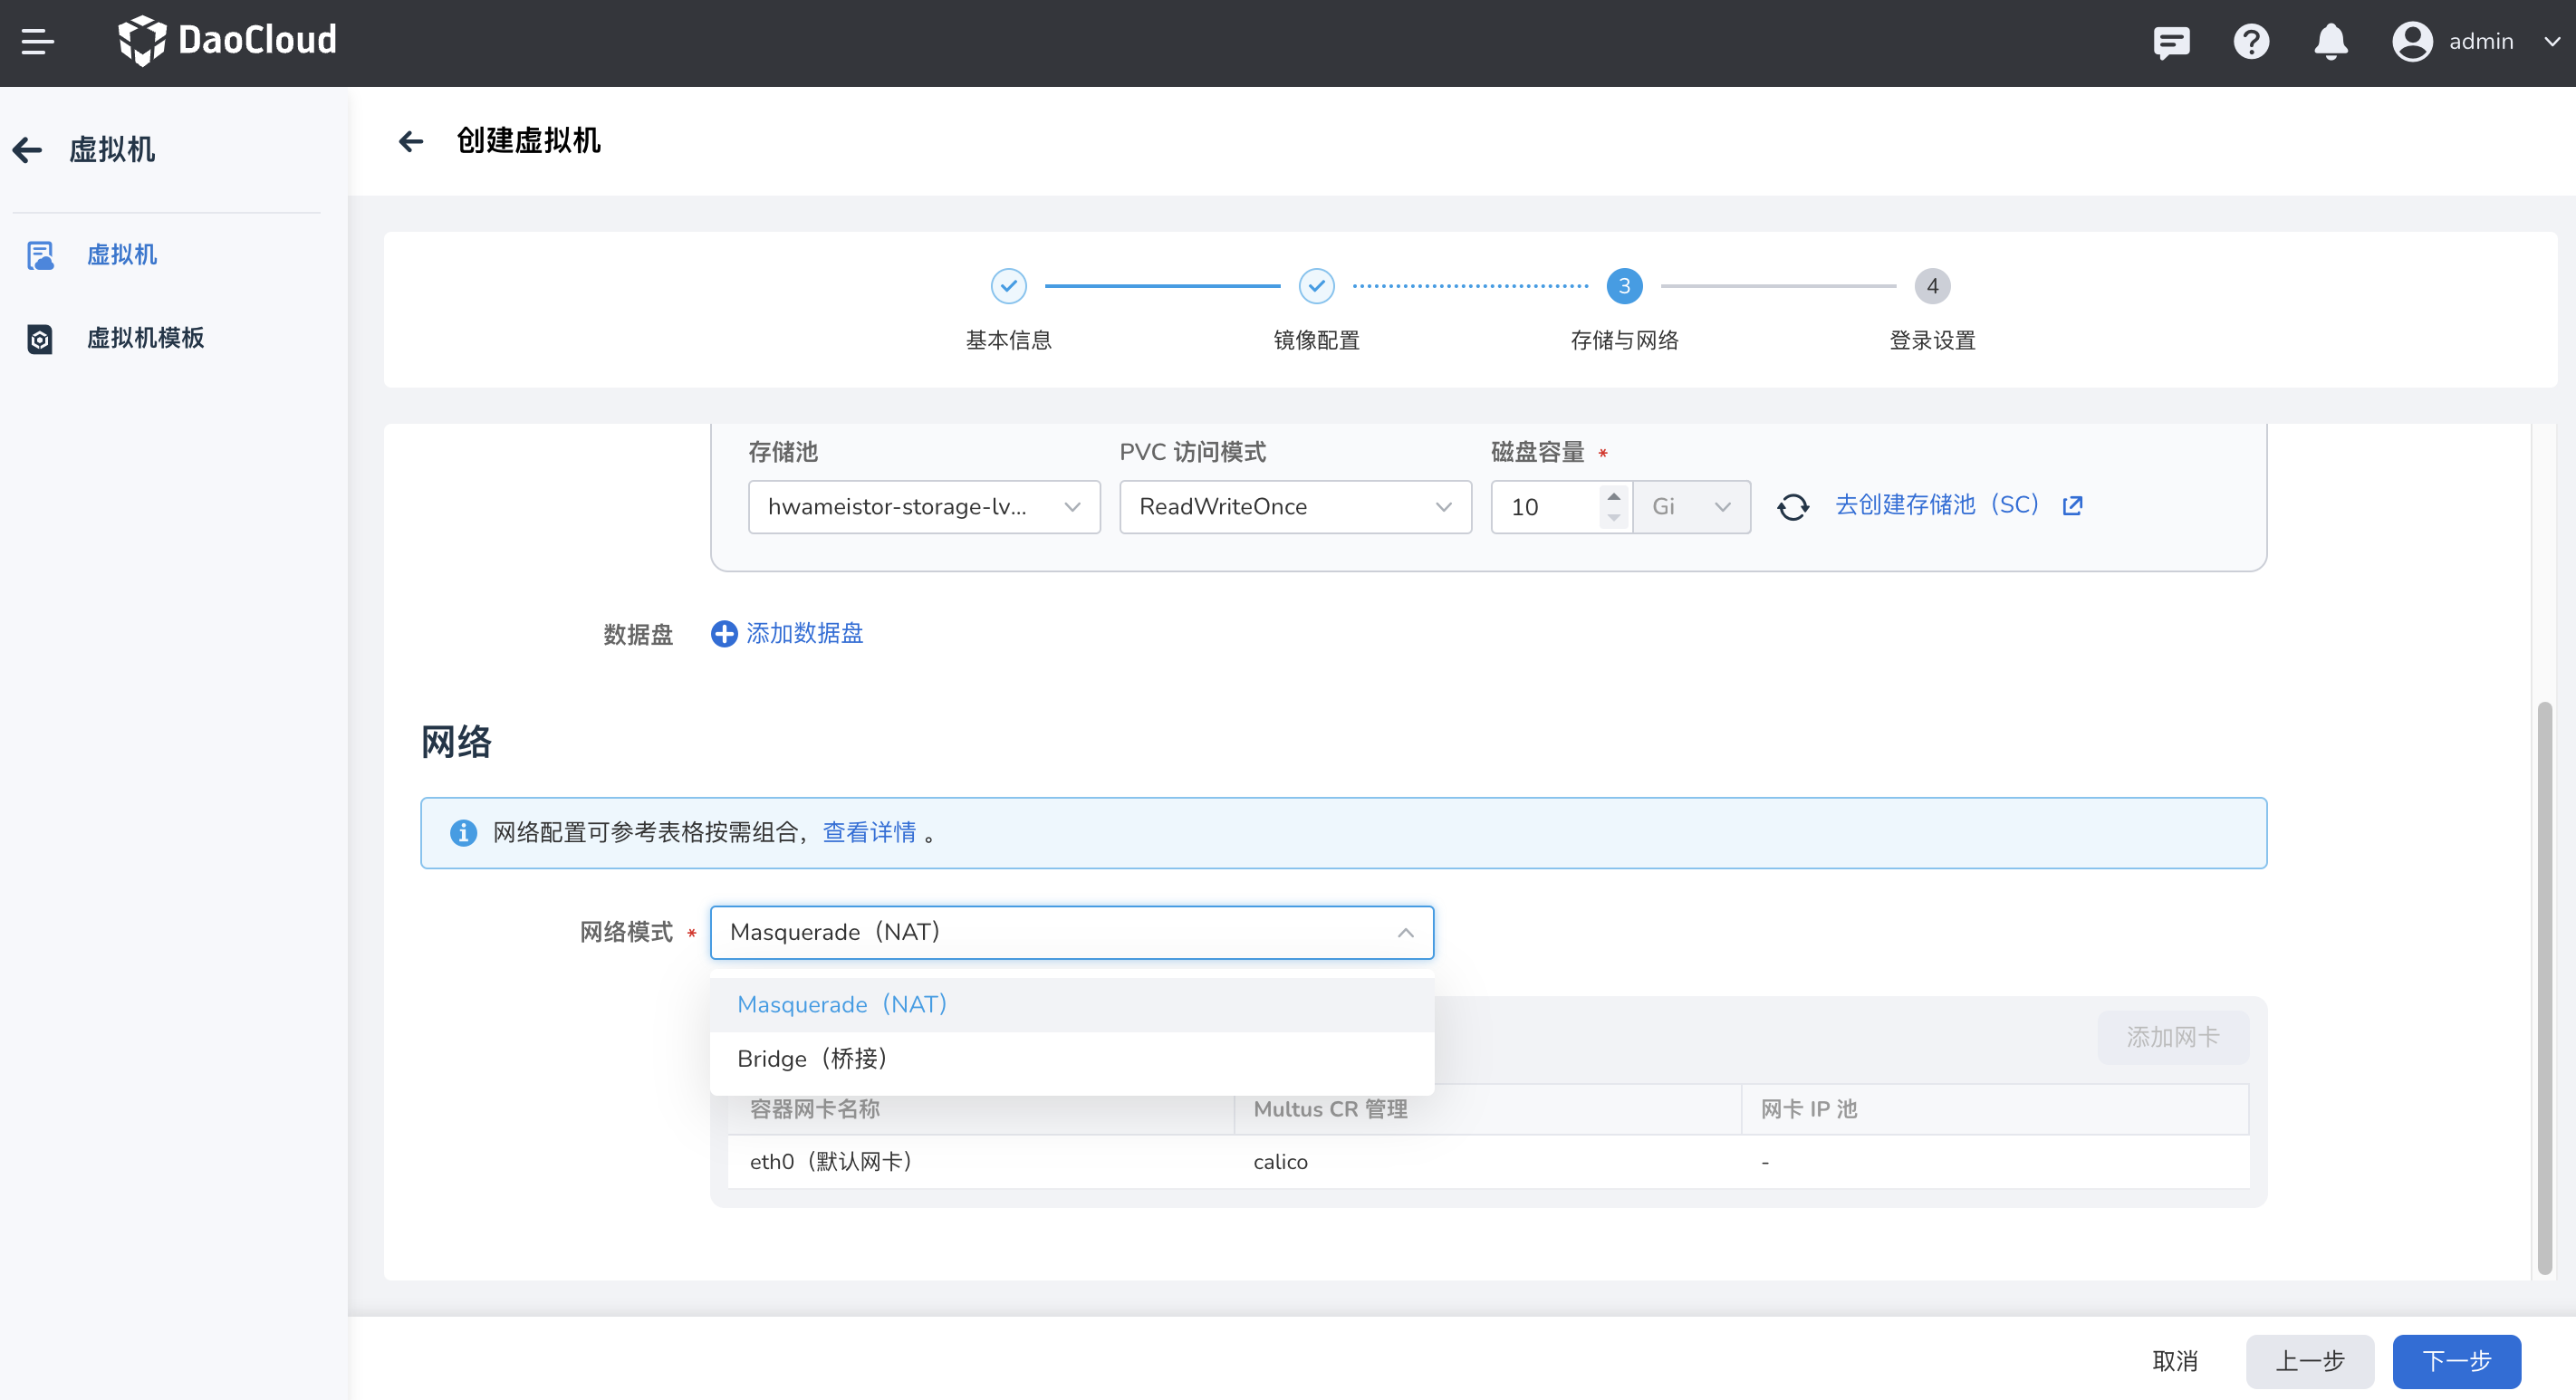Click the back arrow beside 创建虚拟机

click(411, 141)
